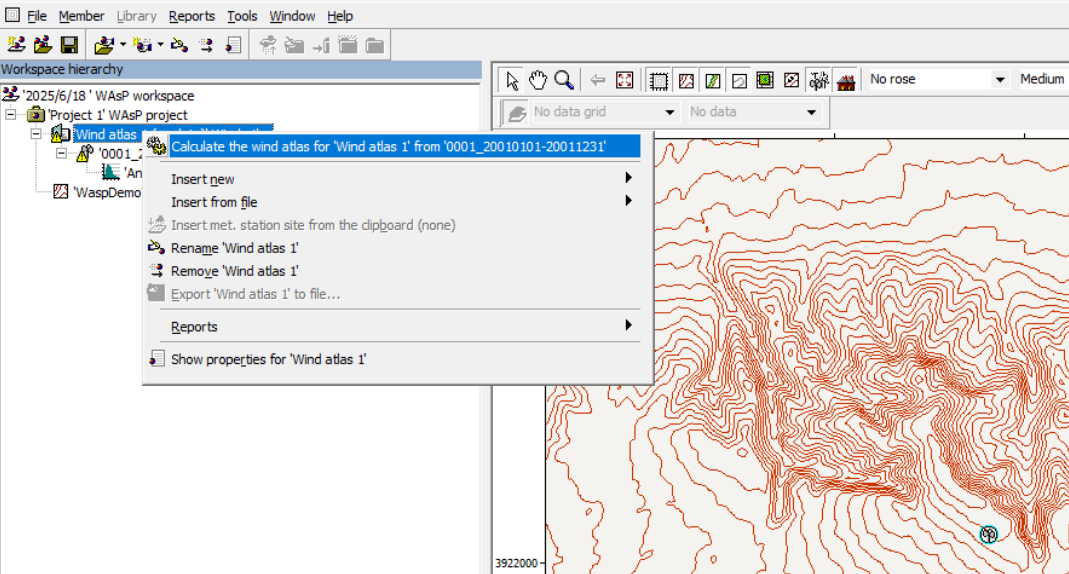
Task: Open the 'Medium' dropdown in map toolbar
Action: [1041, 79]
